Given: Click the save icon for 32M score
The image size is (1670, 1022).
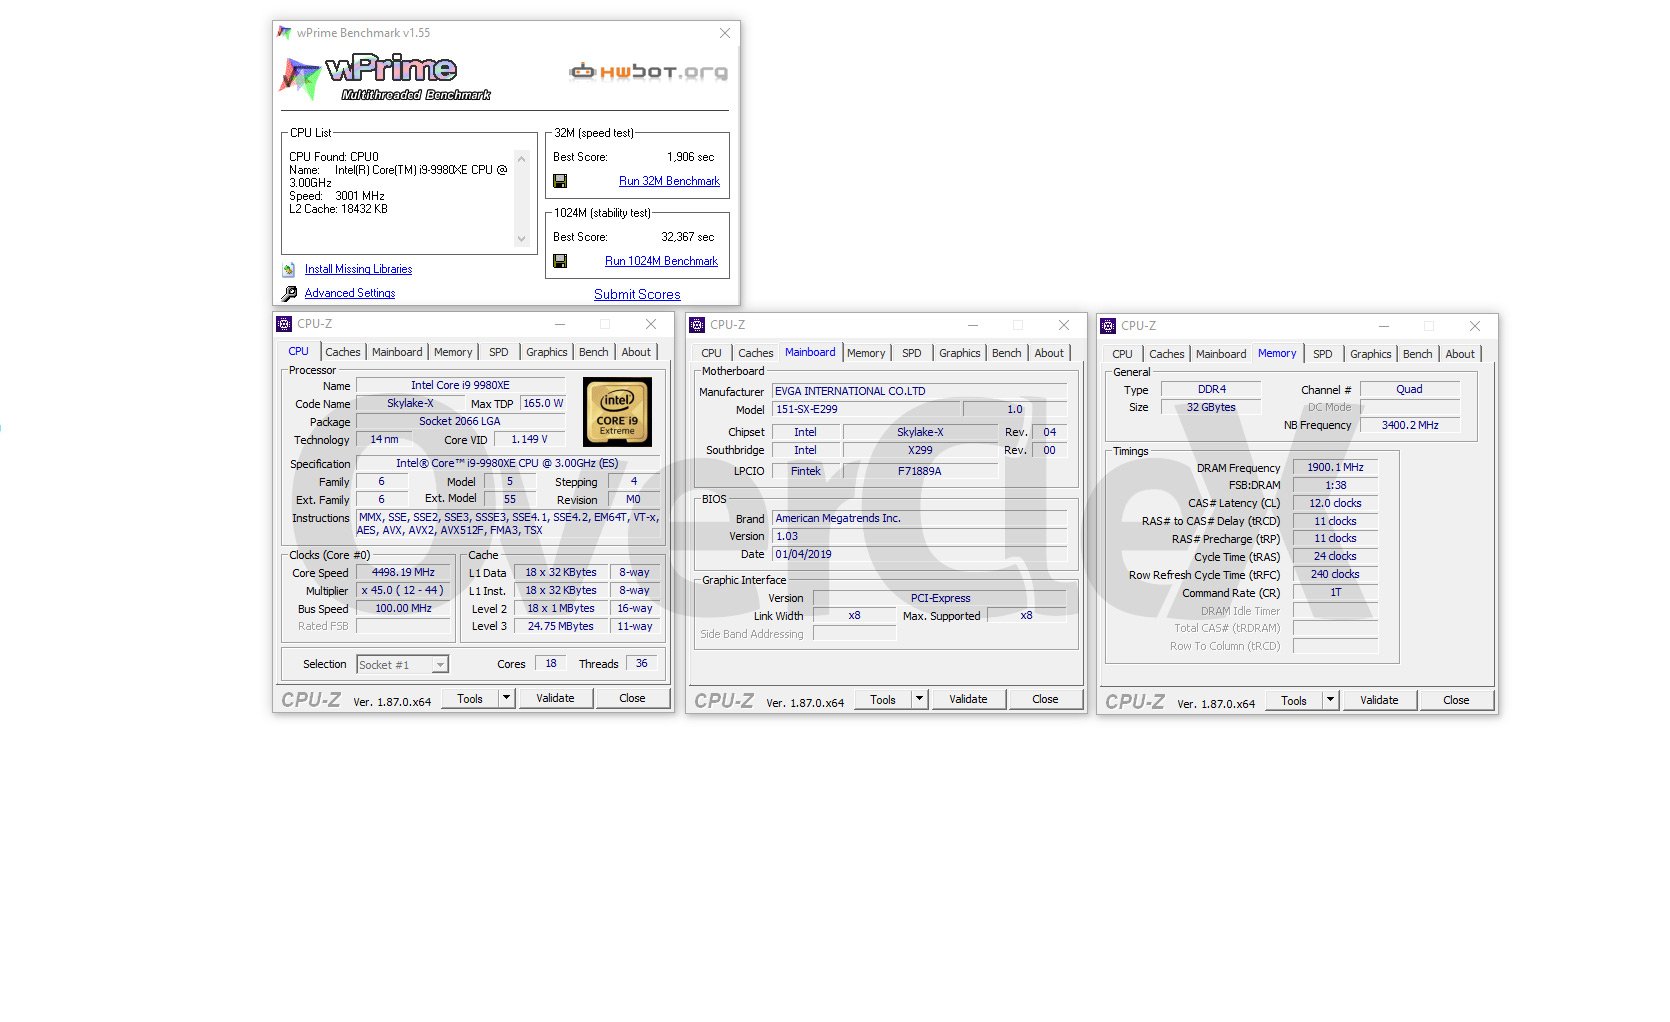Looking at the screenshot, I should click(560, 181).
